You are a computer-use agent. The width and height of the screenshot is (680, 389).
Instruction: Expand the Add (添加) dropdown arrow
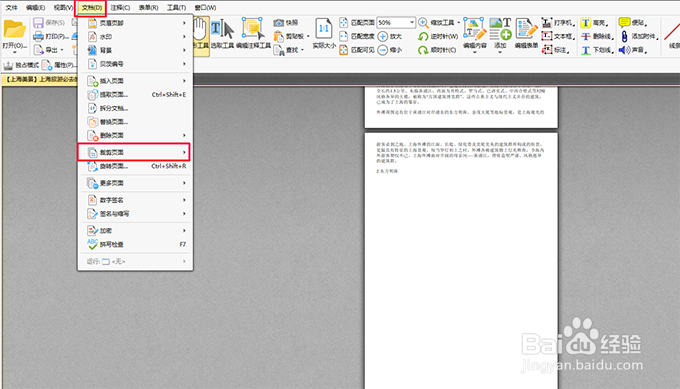coord(500,52)
